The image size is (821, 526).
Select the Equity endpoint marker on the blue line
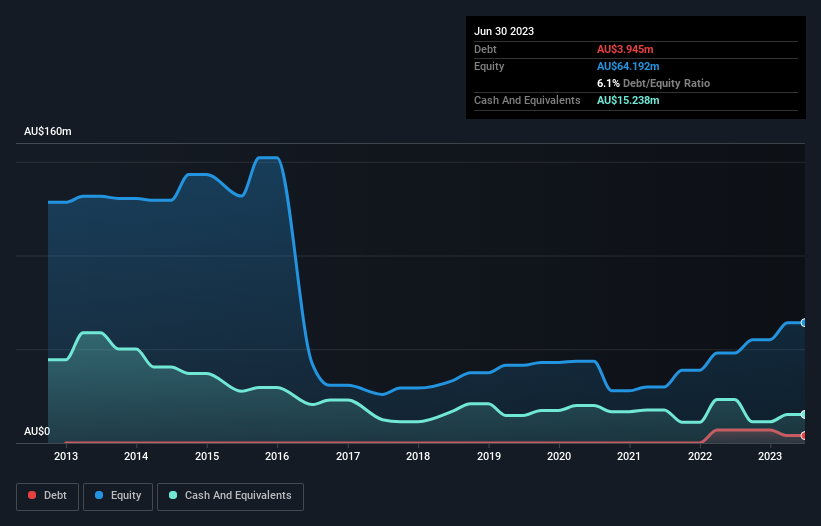click(x=803, y=323)
